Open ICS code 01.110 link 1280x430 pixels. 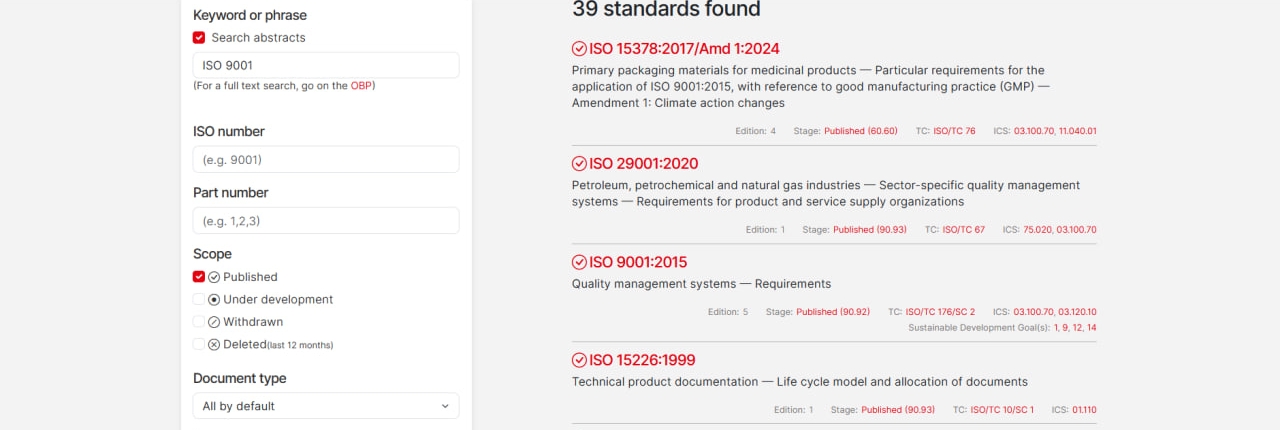click(x=1084, y=410)
